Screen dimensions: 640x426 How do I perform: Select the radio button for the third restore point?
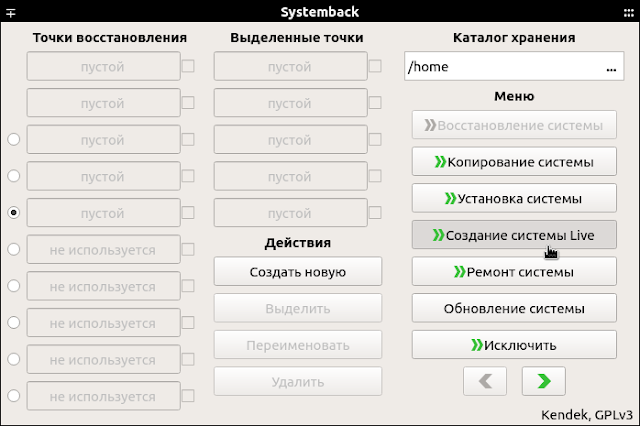[13, 140]
